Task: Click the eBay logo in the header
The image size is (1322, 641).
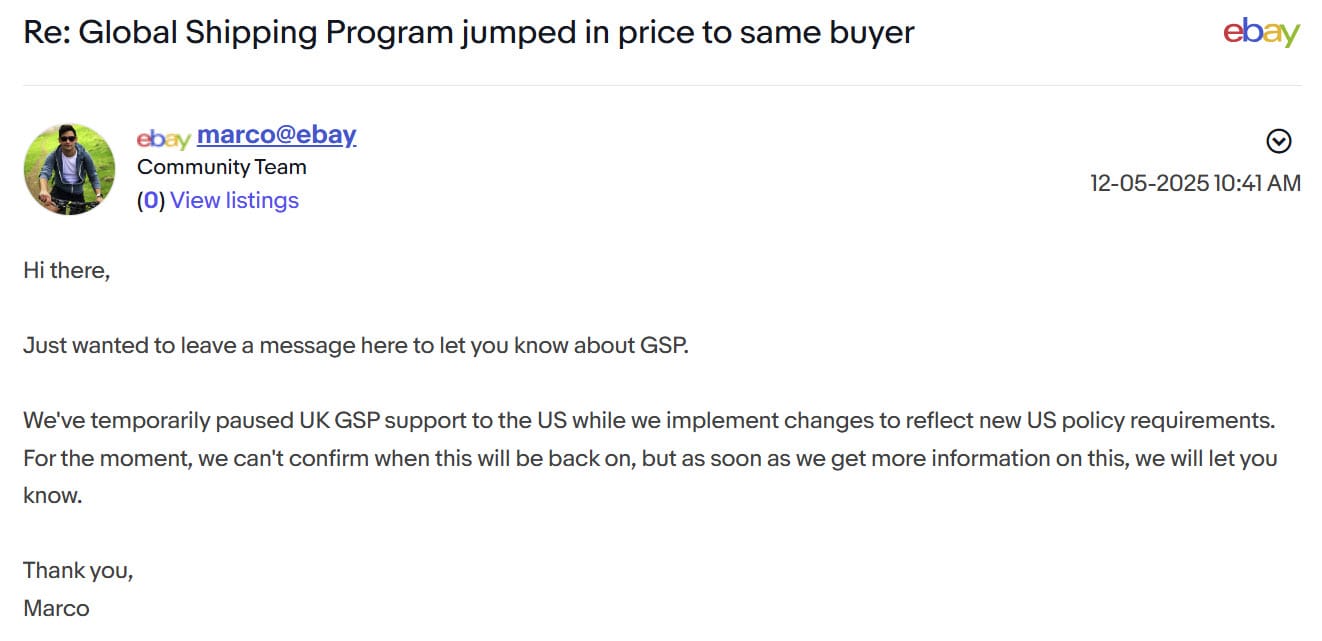Action: pos(1261,32)
